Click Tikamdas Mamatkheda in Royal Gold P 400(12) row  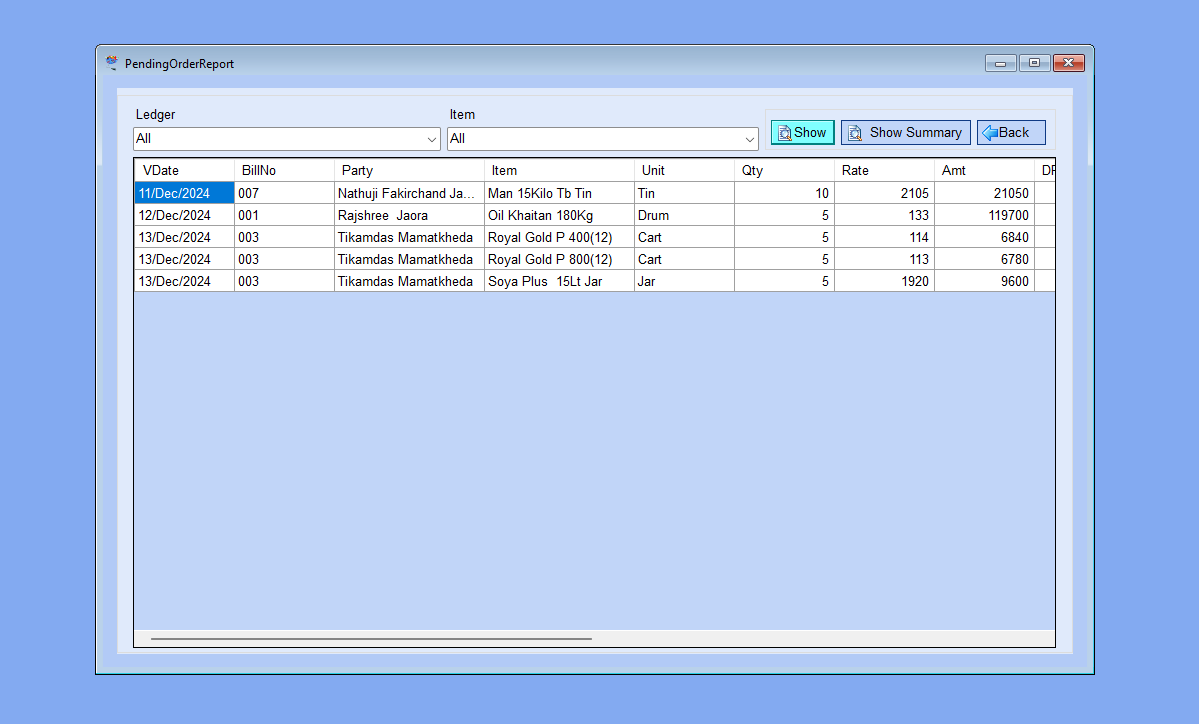pos(409,238)
